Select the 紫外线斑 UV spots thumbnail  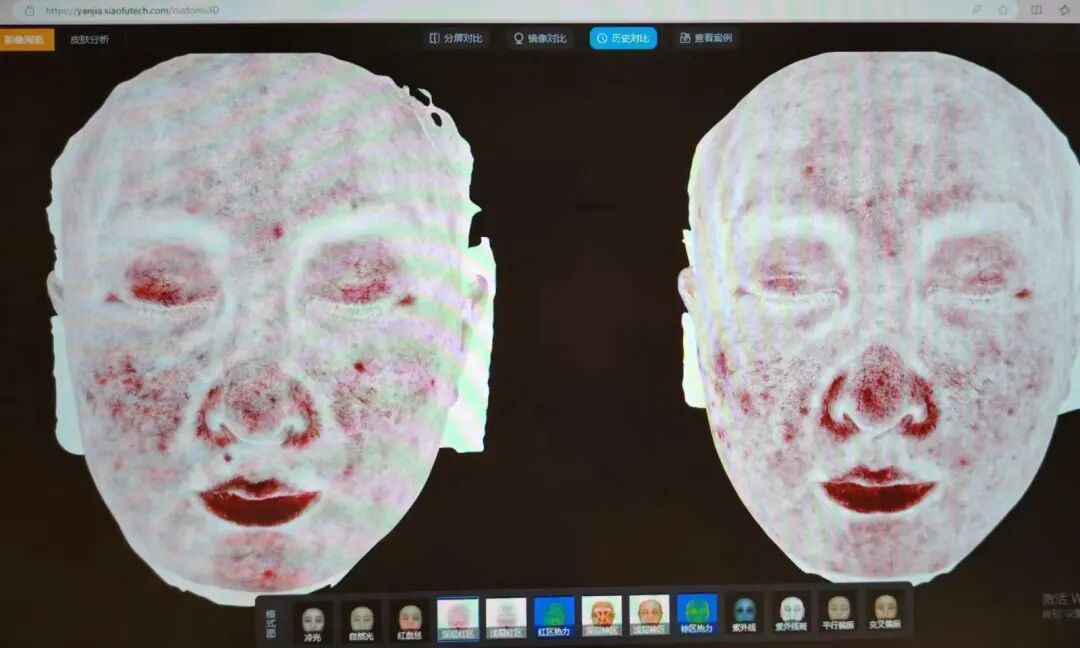tap(791, 612)
